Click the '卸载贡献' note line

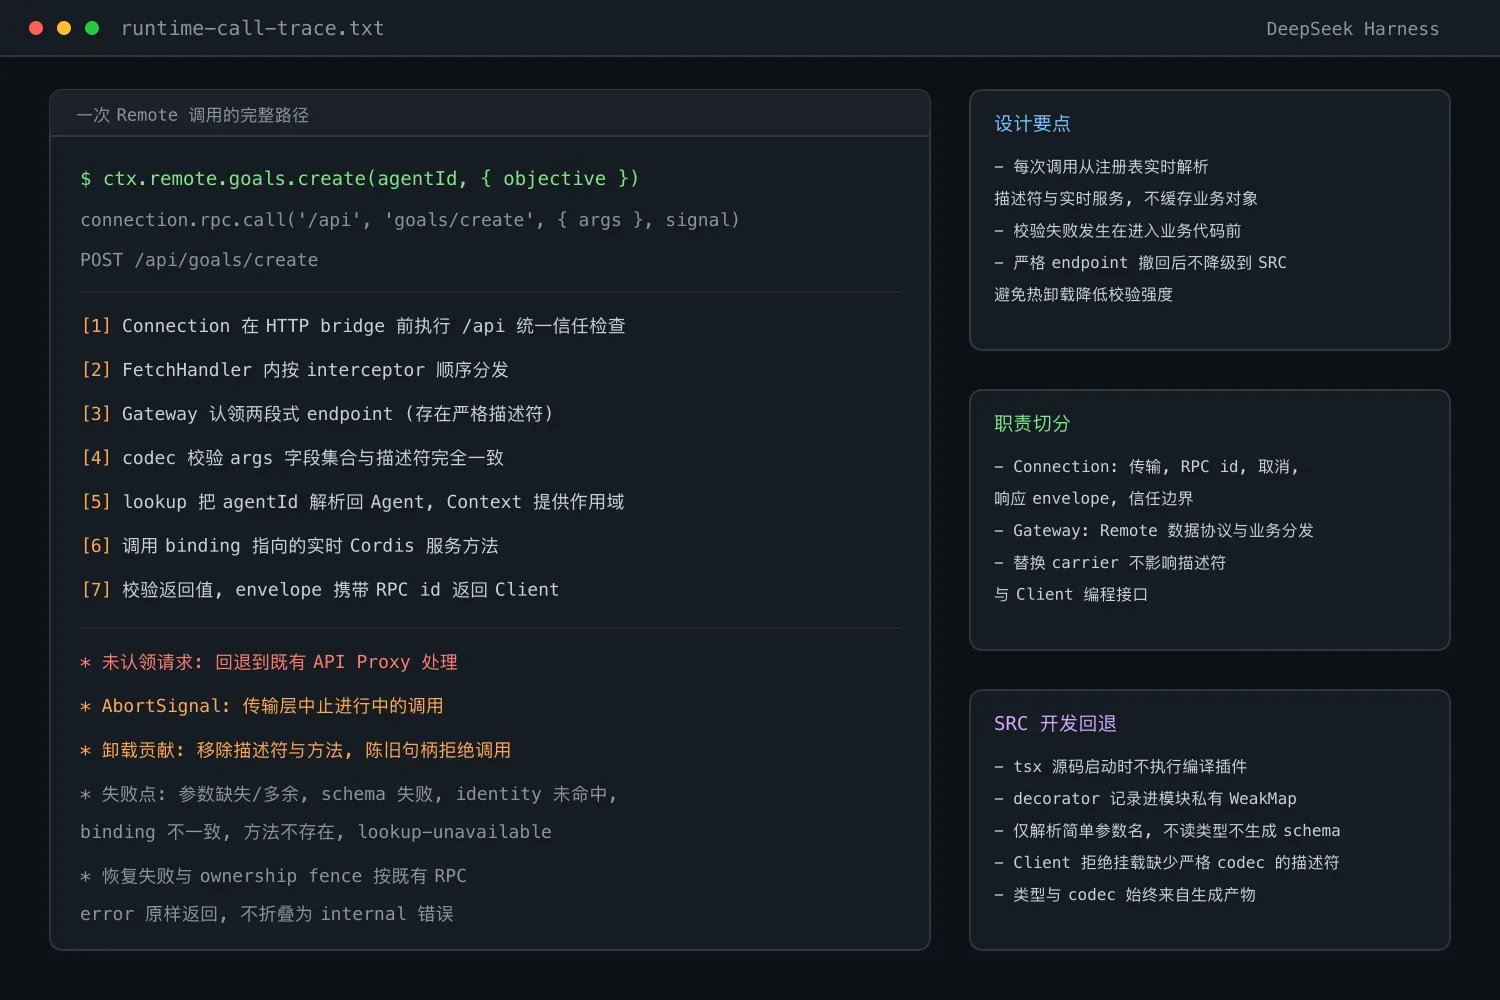(x=296, y=750)
